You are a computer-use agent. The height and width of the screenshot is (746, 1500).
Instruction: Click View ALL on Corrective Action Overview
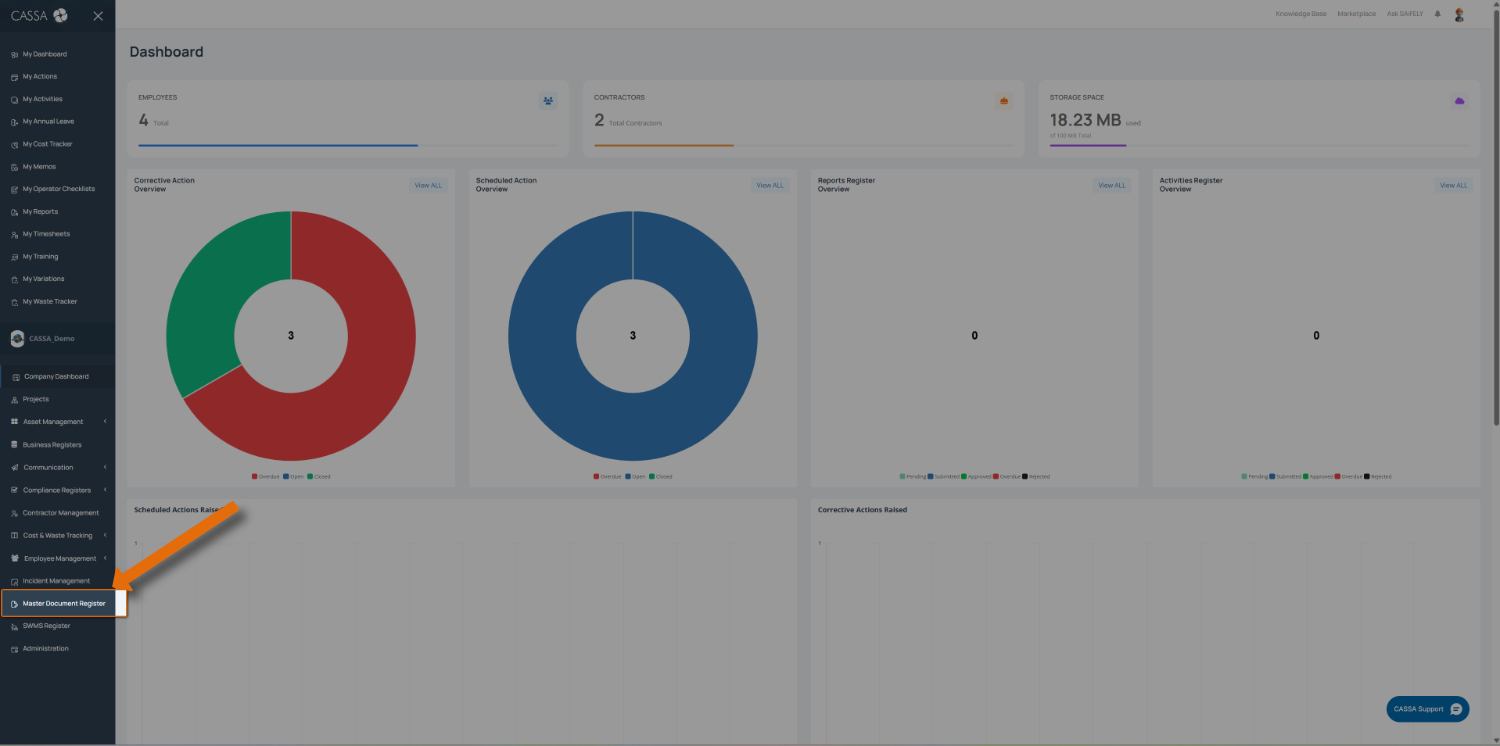pyautogui.click(x=428, y=185)
